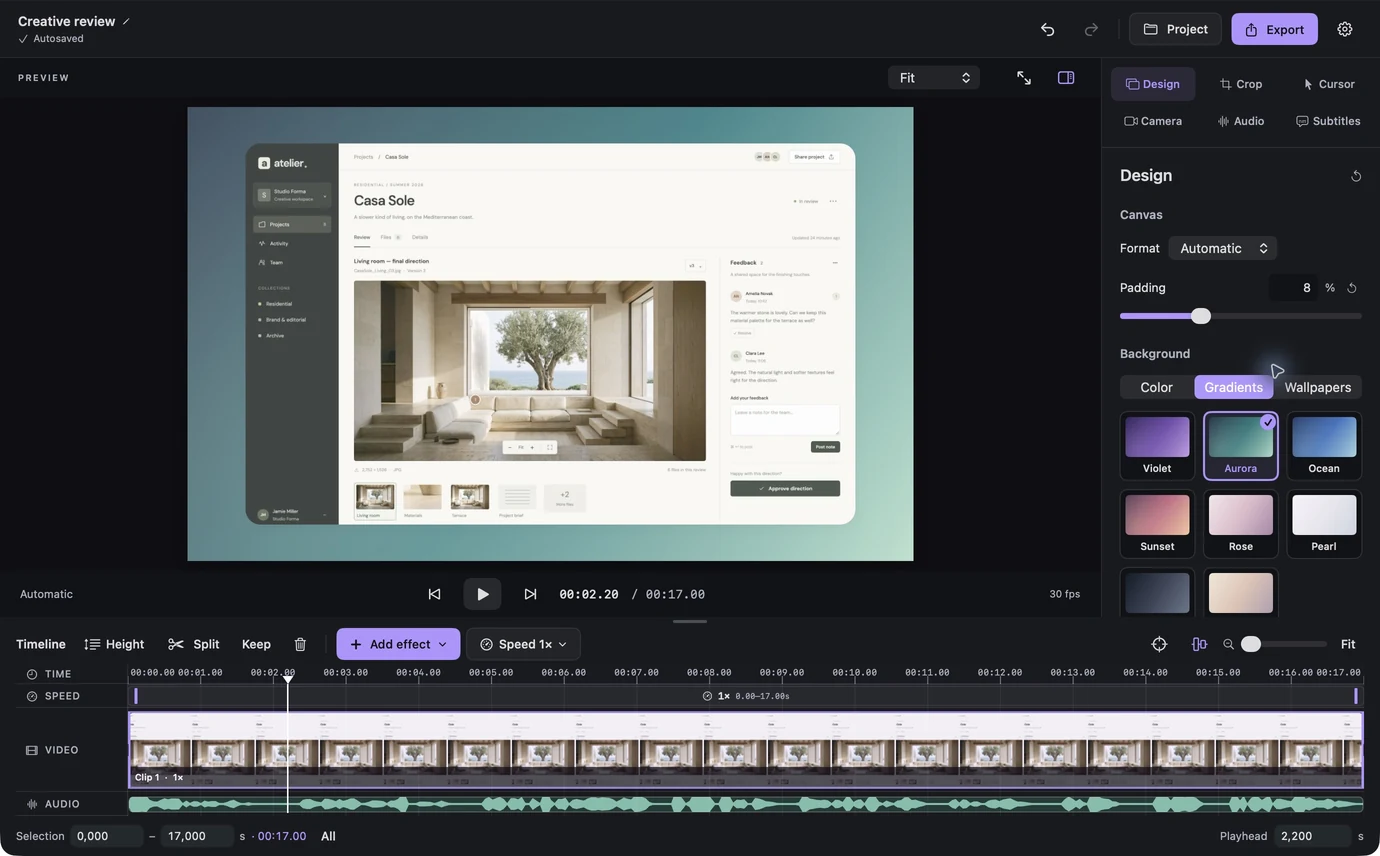Open the Subtitles tab

click(1328, 121)
